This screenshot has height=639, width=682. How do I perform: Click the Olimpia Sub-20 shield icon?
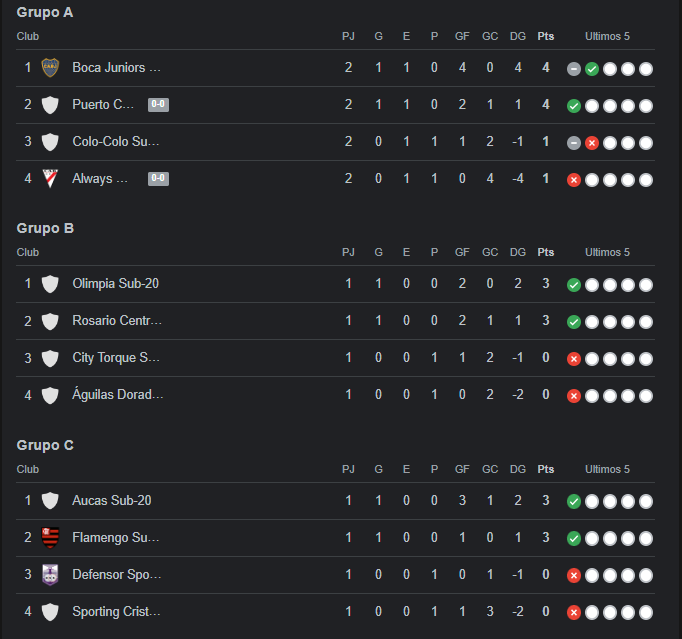click(50, 284)
